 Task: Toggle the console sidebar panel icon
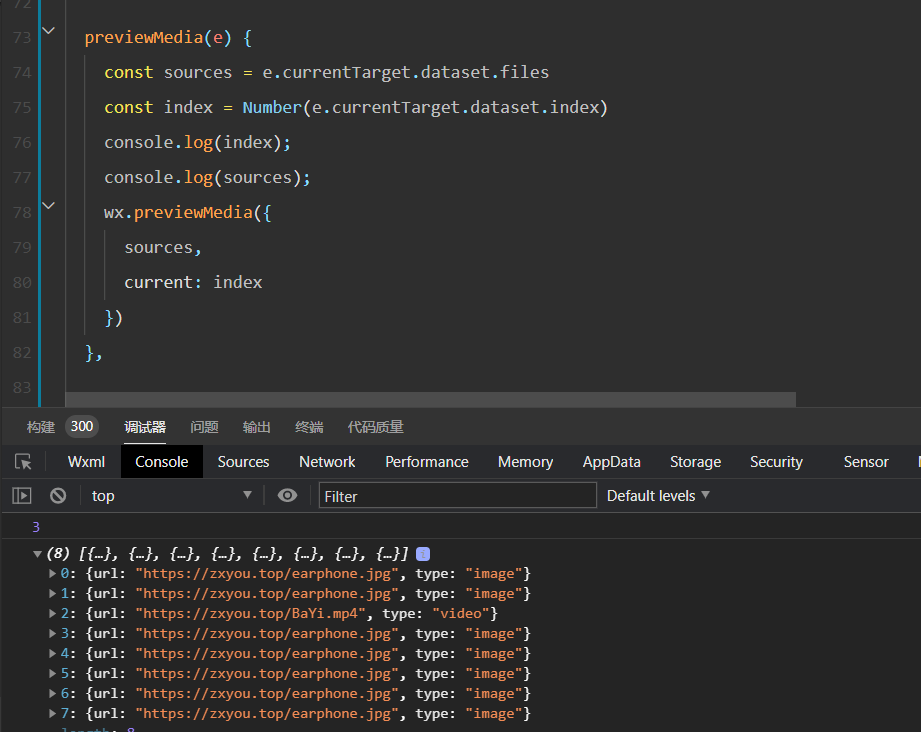[x=22, y=496]
